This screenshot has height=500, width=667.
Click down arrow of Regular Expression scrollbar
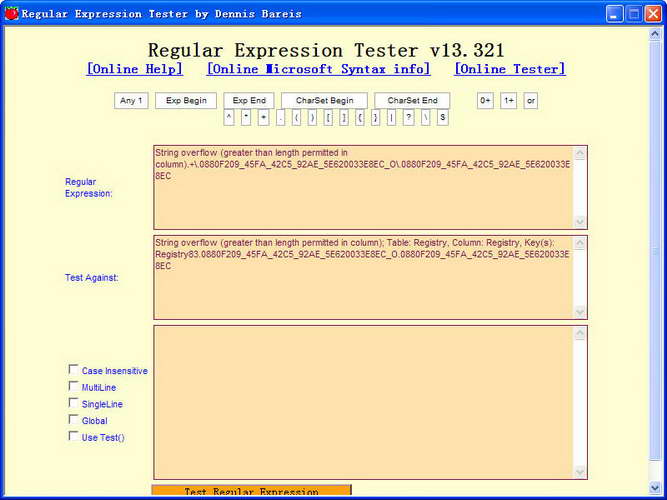[580, 221]
